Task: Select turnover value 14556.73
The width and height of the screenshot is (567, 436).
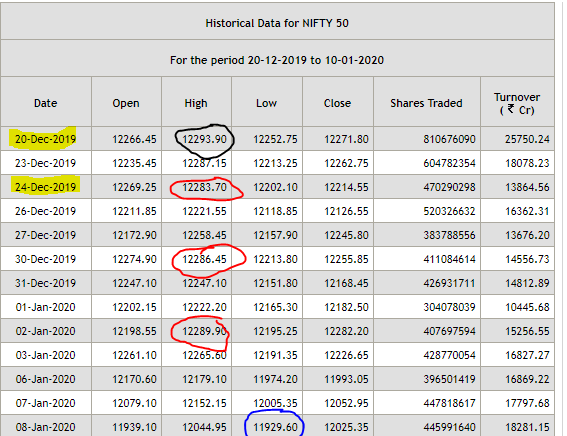Action: tap(527, 259)
